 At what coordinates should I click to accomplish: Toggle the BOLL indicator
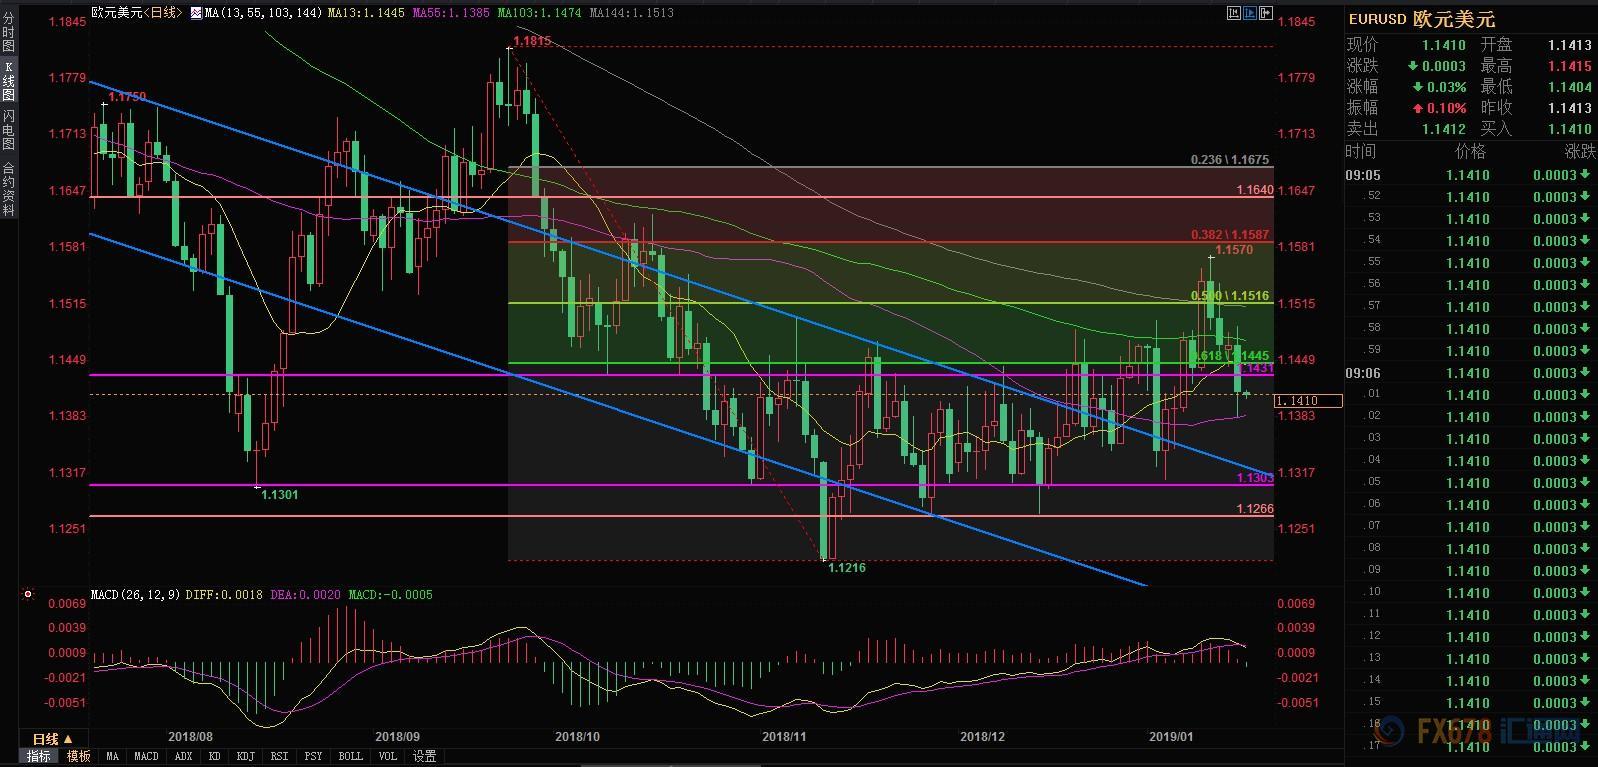point(350,756)
